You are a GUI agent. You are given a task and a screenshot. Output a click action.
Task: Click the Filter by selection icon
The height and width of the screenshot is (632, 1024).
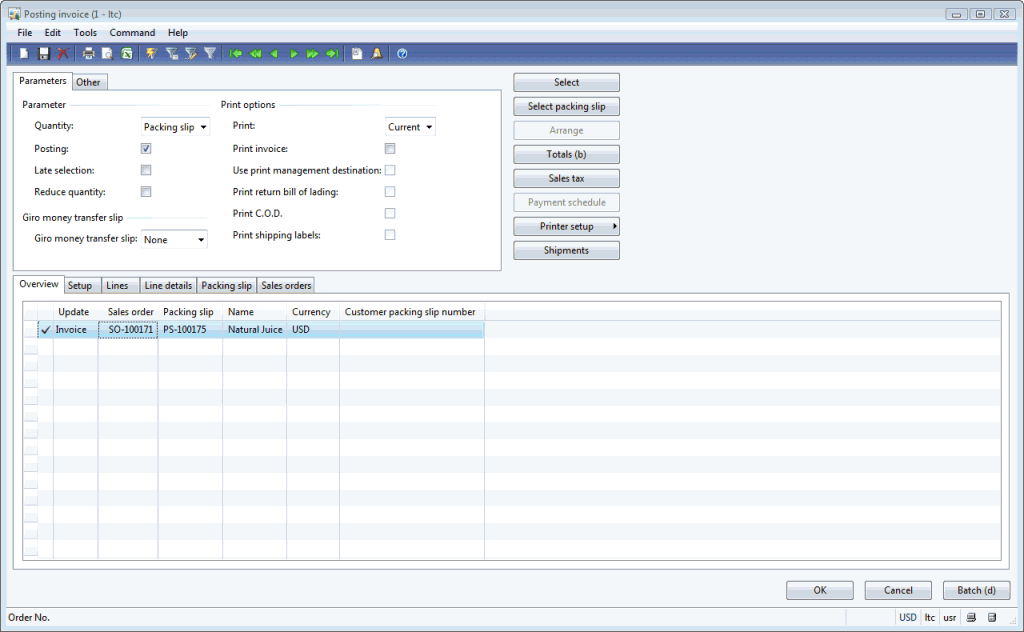tap(172, 54)
